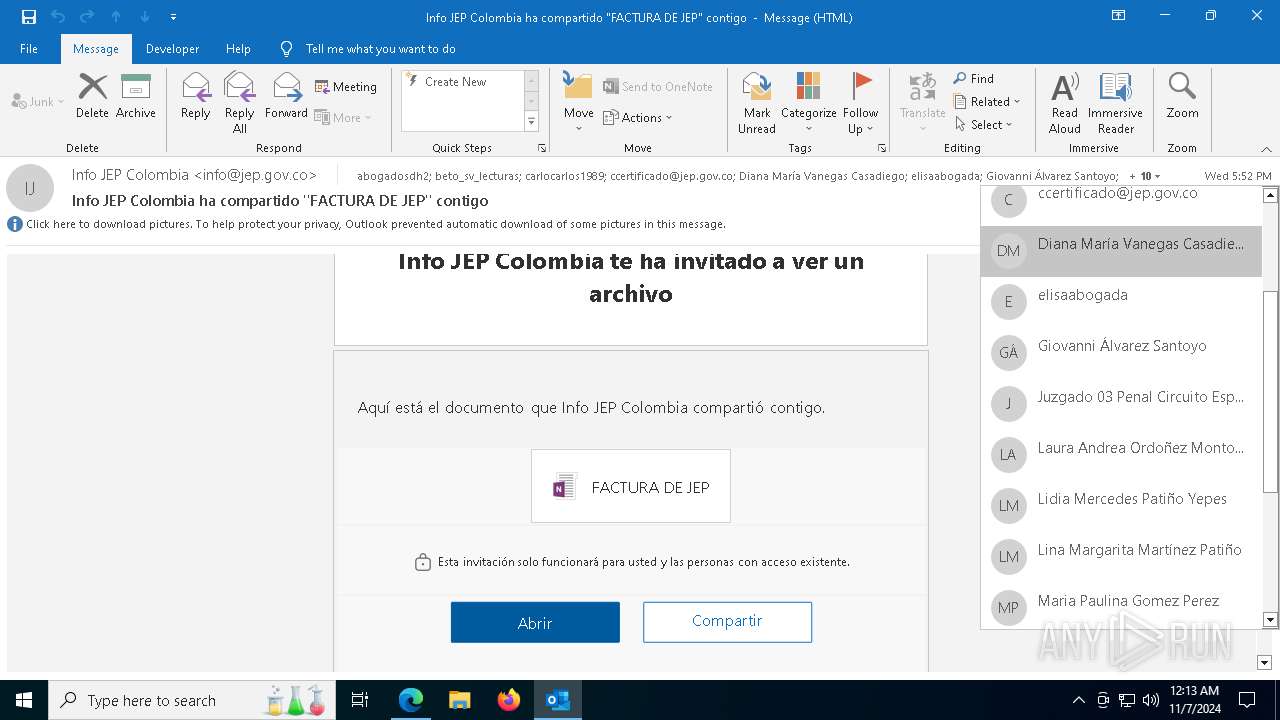Image resolution: width=1280 pixels, height=720 pixels.
Task: Customize the Quick Access Toolbar dropdown
Action: (x=174, y=17)
